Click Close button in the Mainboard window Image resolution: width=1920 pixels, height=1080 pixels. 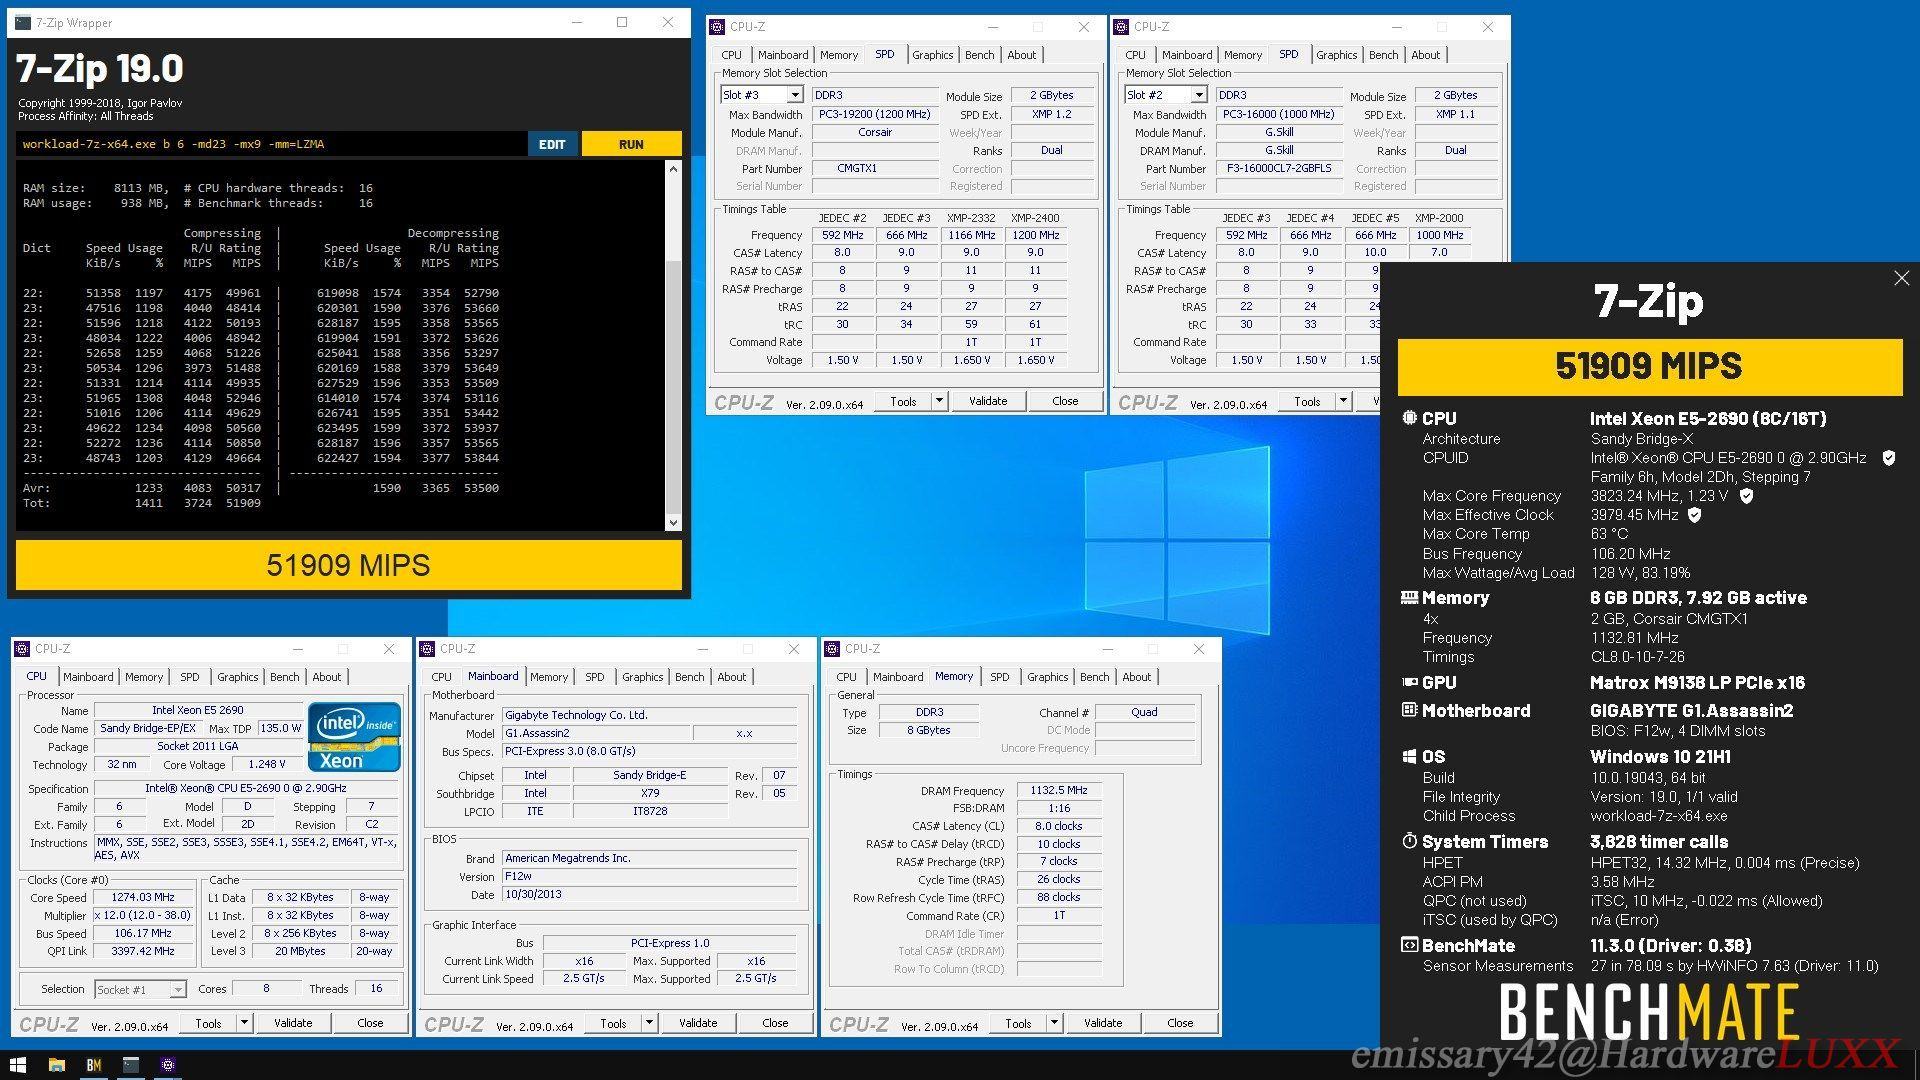(x=775, y=1023)
